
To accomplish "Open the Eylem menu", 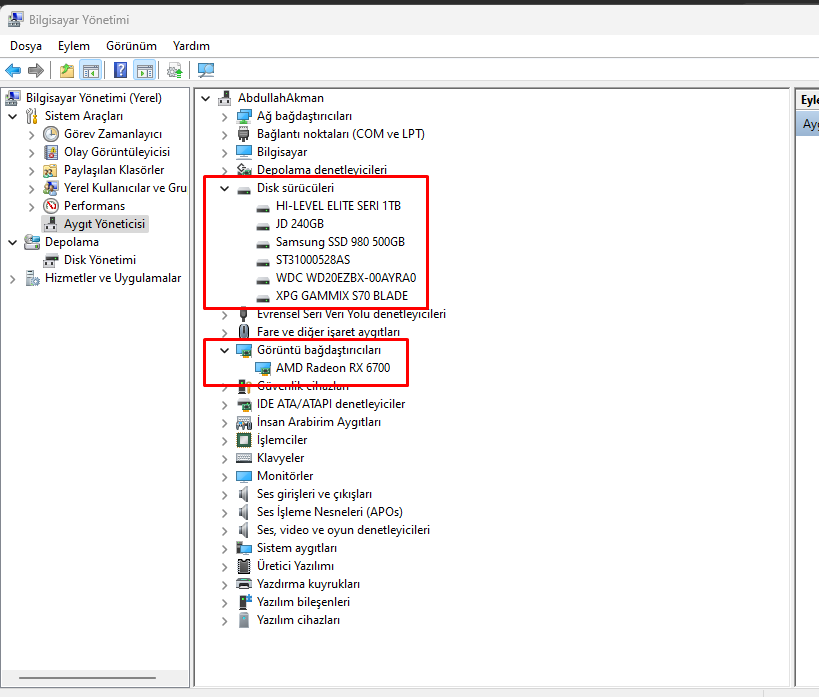I will tap(74, 46).
